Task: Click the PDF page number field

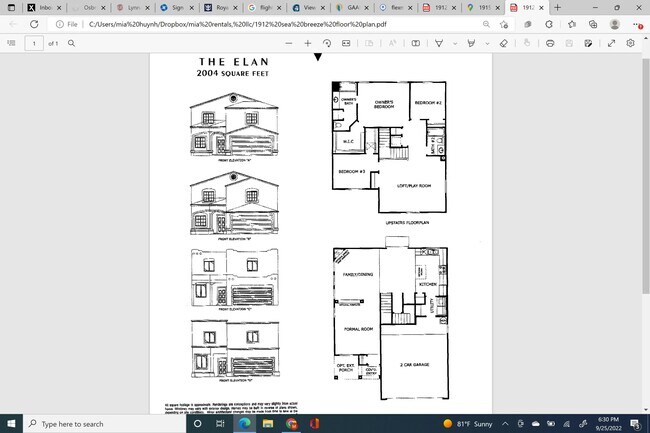Action: [34, 43]
